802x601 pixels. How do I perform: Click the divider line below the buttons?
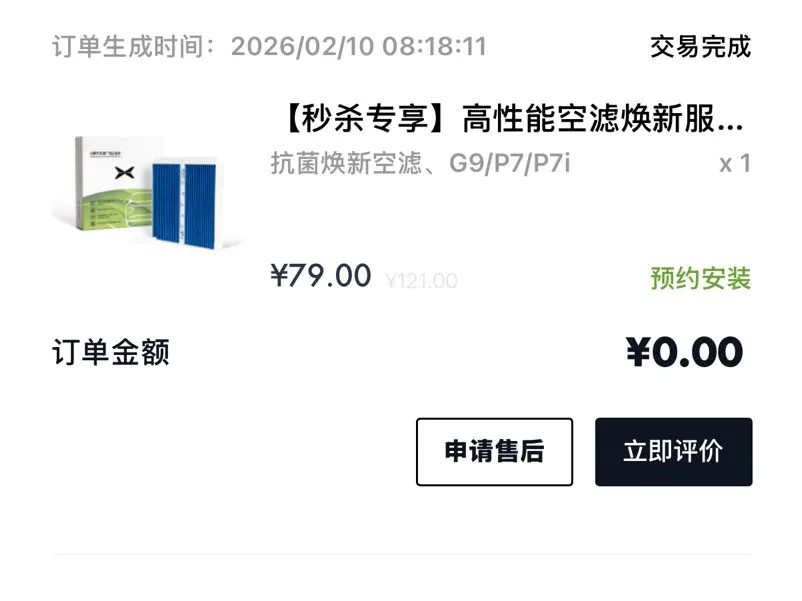(401, 554)
